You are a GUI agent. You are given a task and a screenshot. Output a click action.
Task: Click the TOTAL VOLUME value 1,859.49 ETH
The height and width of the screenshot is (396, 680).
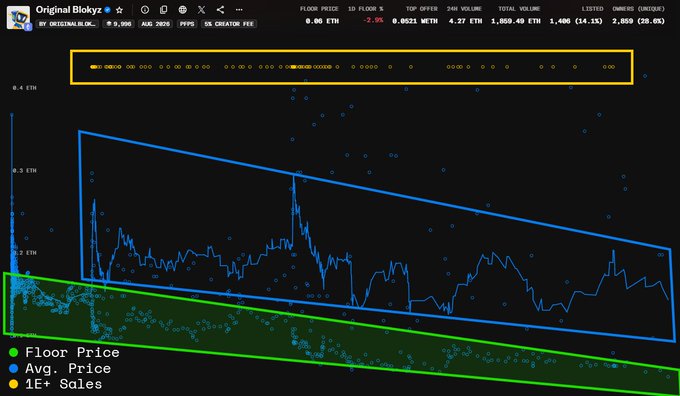(516, 21)
